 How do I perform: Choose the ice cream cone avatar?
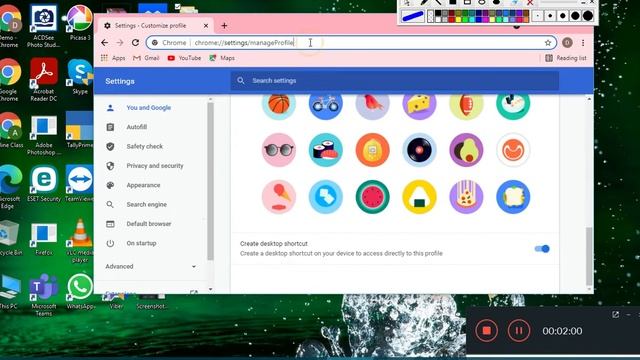[x=279, y=197]
